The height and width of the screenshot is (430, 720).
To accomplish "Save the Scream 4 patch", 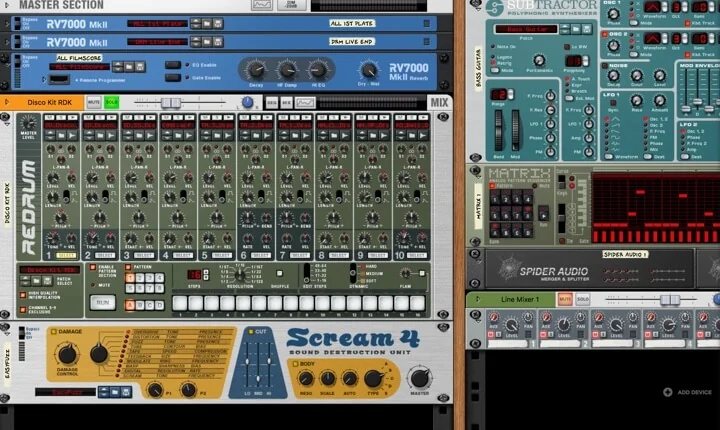I will [125, 392].
